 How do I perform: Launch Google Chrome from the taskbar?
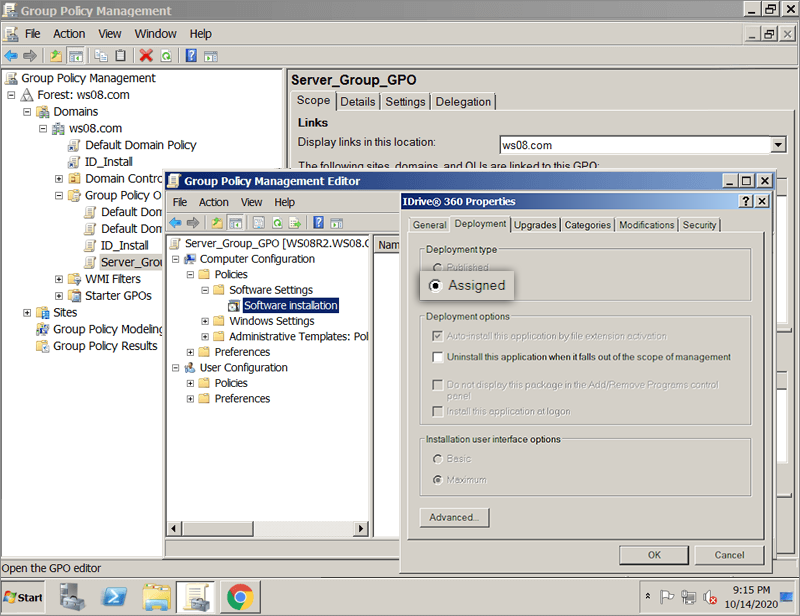pyautogui.click(x=238, y=597)
